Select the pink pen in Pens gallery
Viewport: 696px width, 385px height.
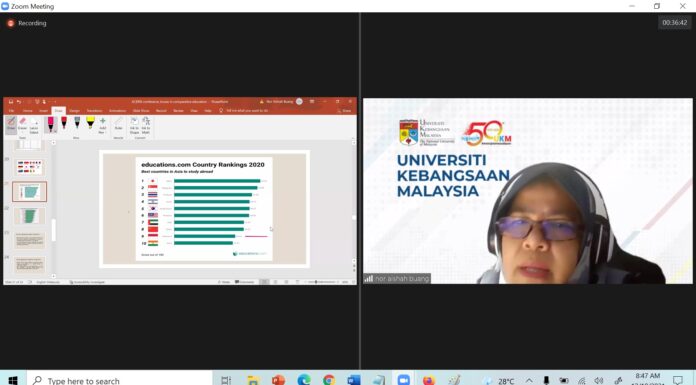(51, 124)
